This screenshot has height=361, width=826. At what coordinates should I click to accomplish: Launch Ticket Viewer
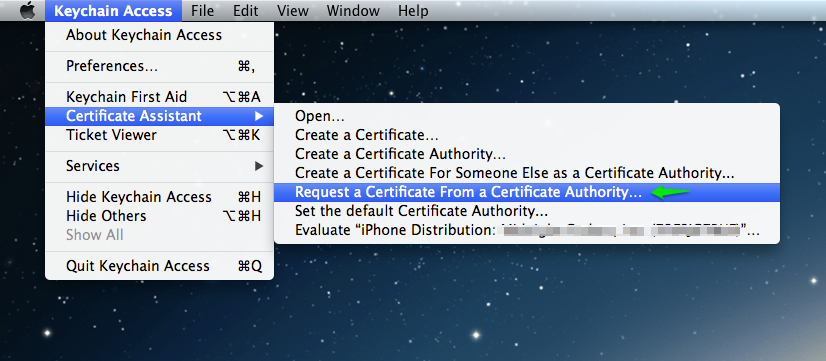point(160,135)
